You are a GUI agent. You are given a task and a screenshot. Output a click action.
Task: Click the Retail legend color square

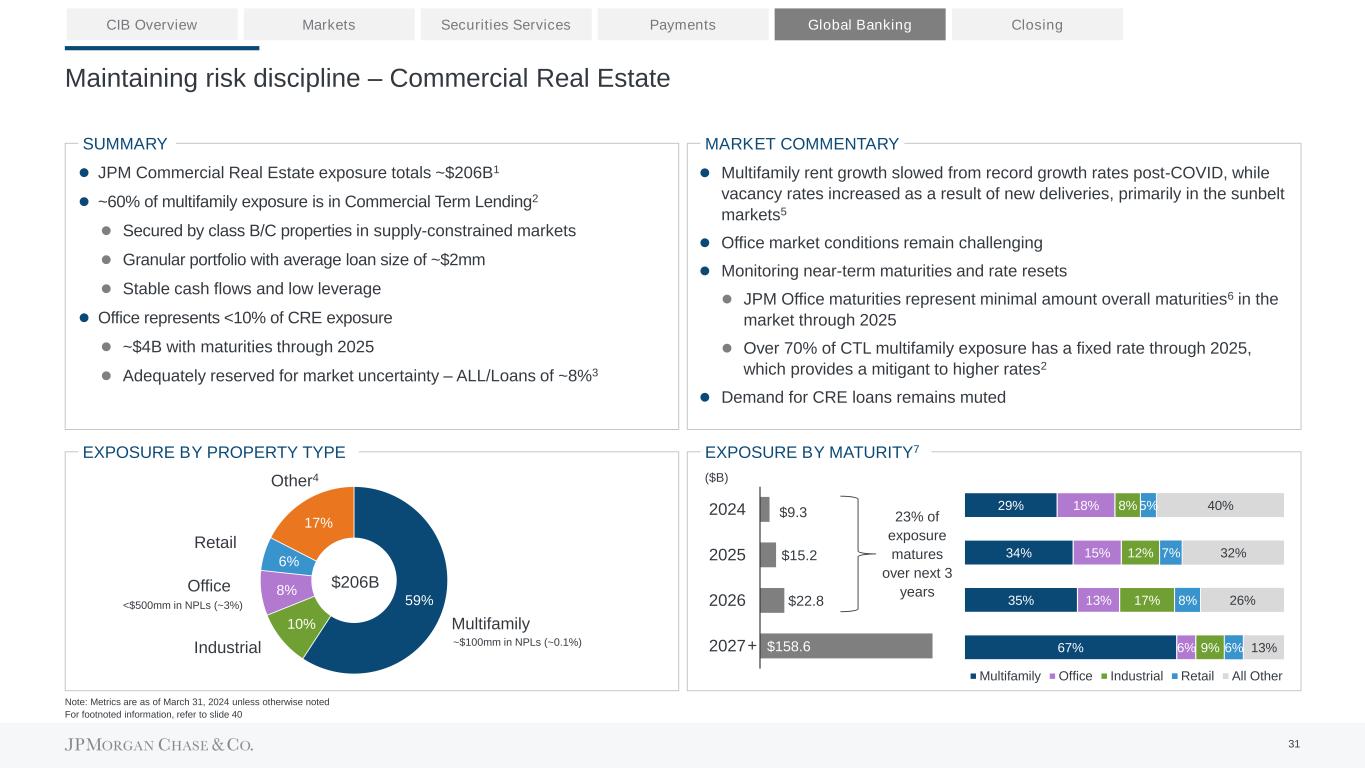1176,677
